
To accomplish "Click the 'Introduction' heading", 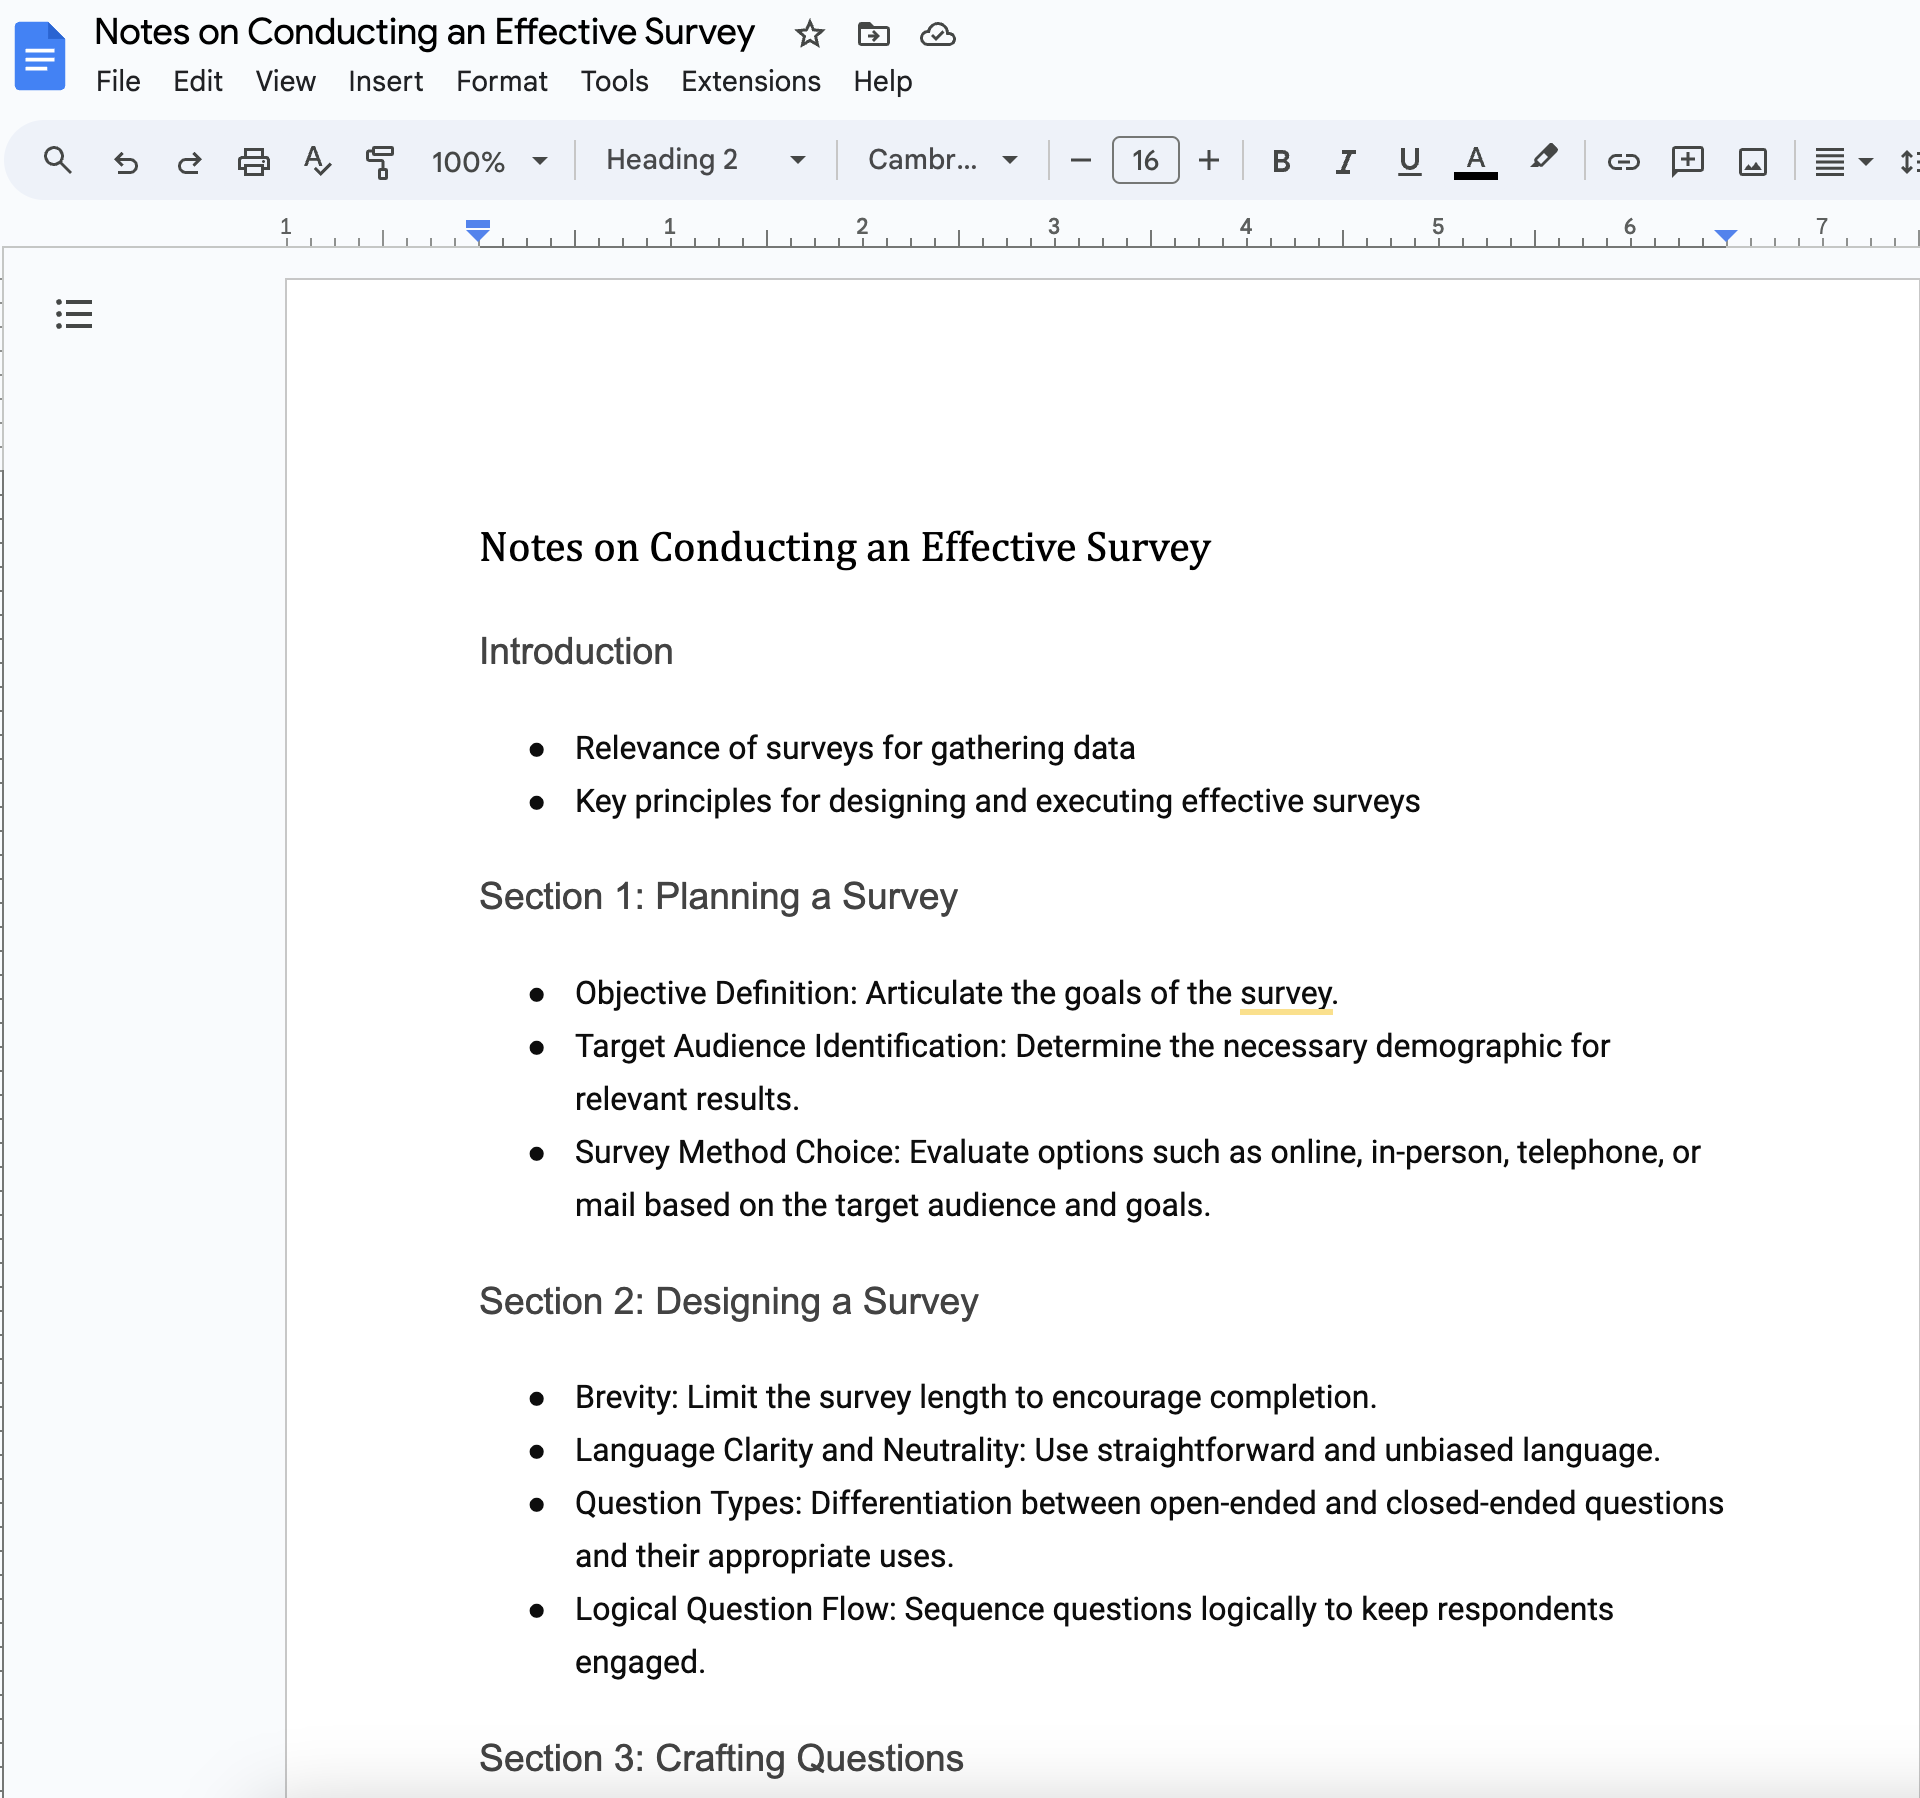I will coord(576,651).
